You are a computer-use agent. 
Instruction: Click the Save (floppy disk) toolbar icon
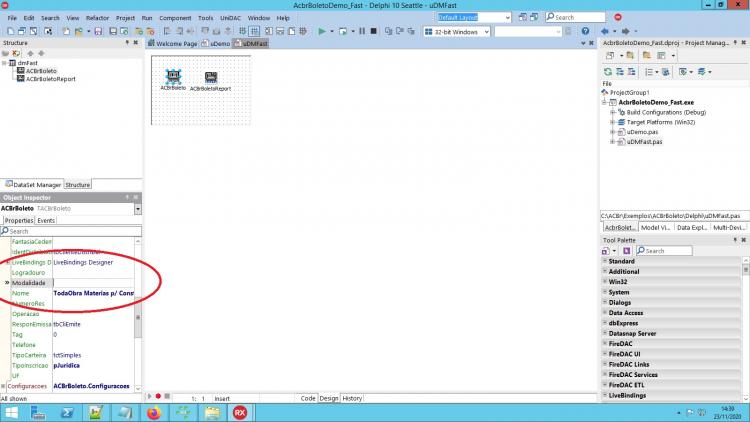tap(98, 31)
